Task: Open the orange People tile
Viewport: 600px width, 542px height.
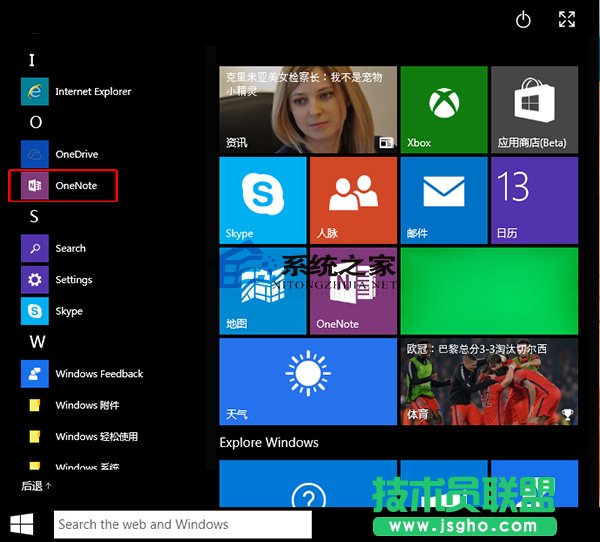Action: click(352, 200)
